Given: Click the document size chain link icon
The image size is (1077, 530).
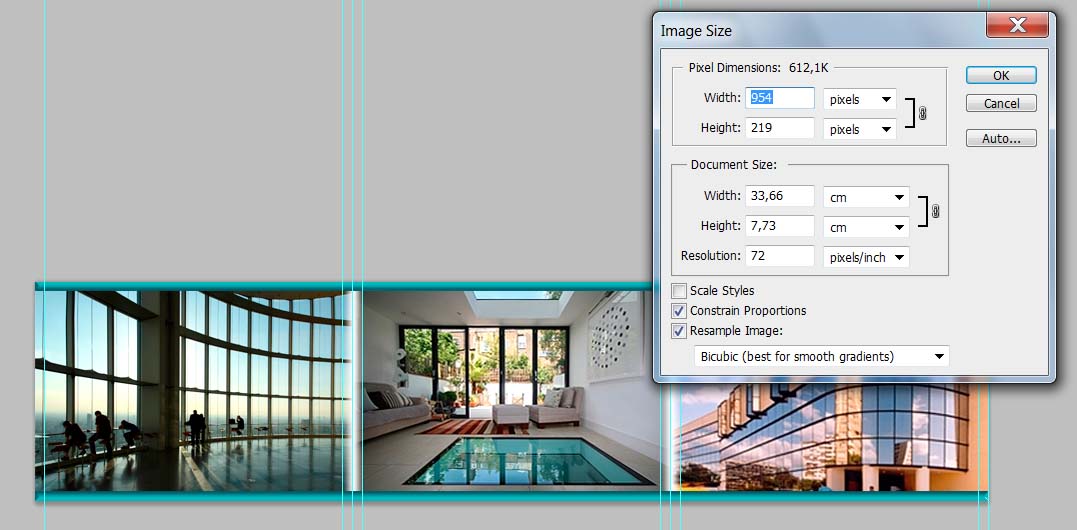Looking at the screenshot, I should (x=935, y=211).
